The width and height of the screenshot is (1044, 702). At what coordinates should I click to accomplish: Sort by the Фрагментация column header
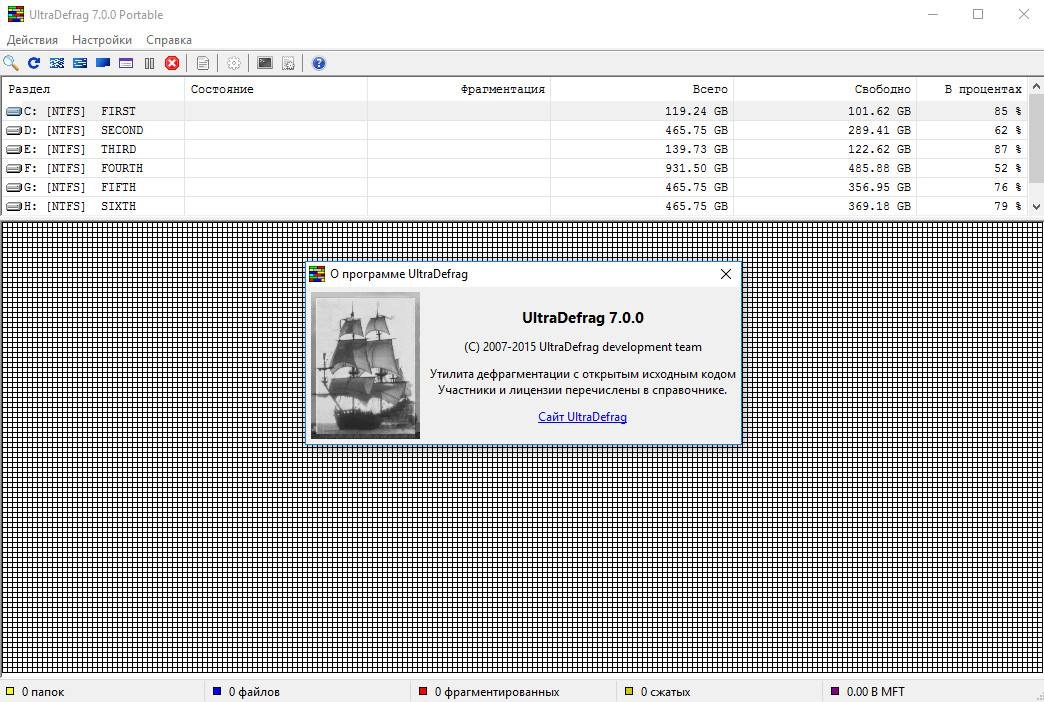pyautogui.click(x=459, y=89)
